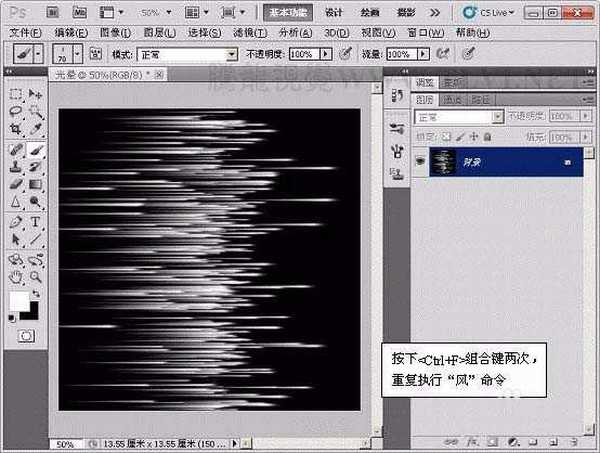Select the Move tool
Screen dimensions: 600x453
coord(35,93)
